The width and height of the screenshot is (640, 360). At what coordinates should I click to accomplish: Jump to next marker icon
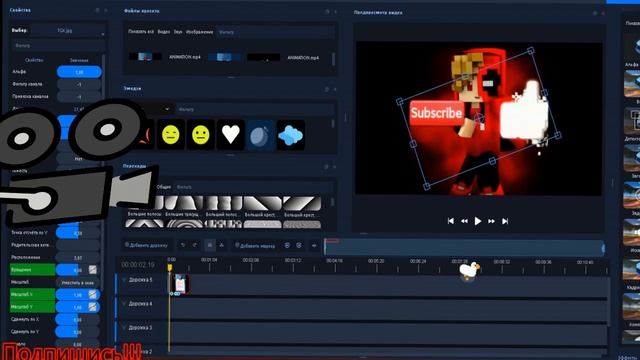point(299,245)
